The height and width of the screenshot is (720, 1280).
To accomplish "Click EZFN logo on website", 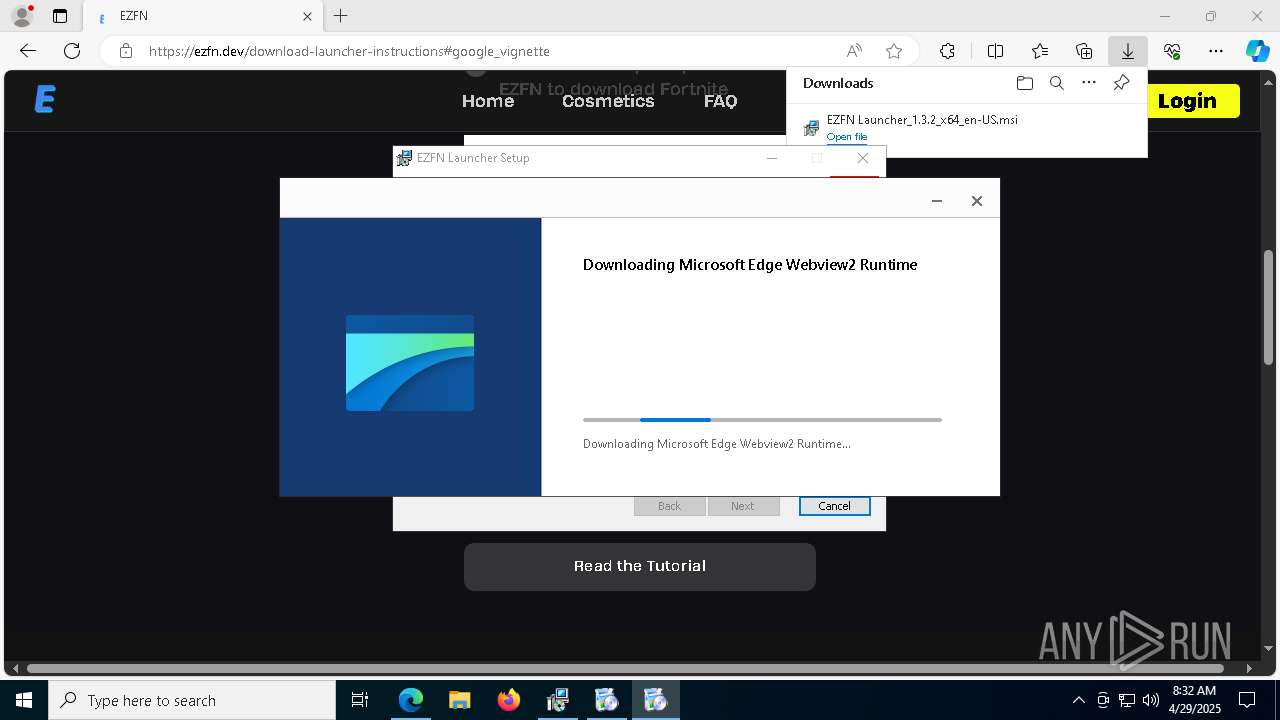I will click(x=45, y=100).
